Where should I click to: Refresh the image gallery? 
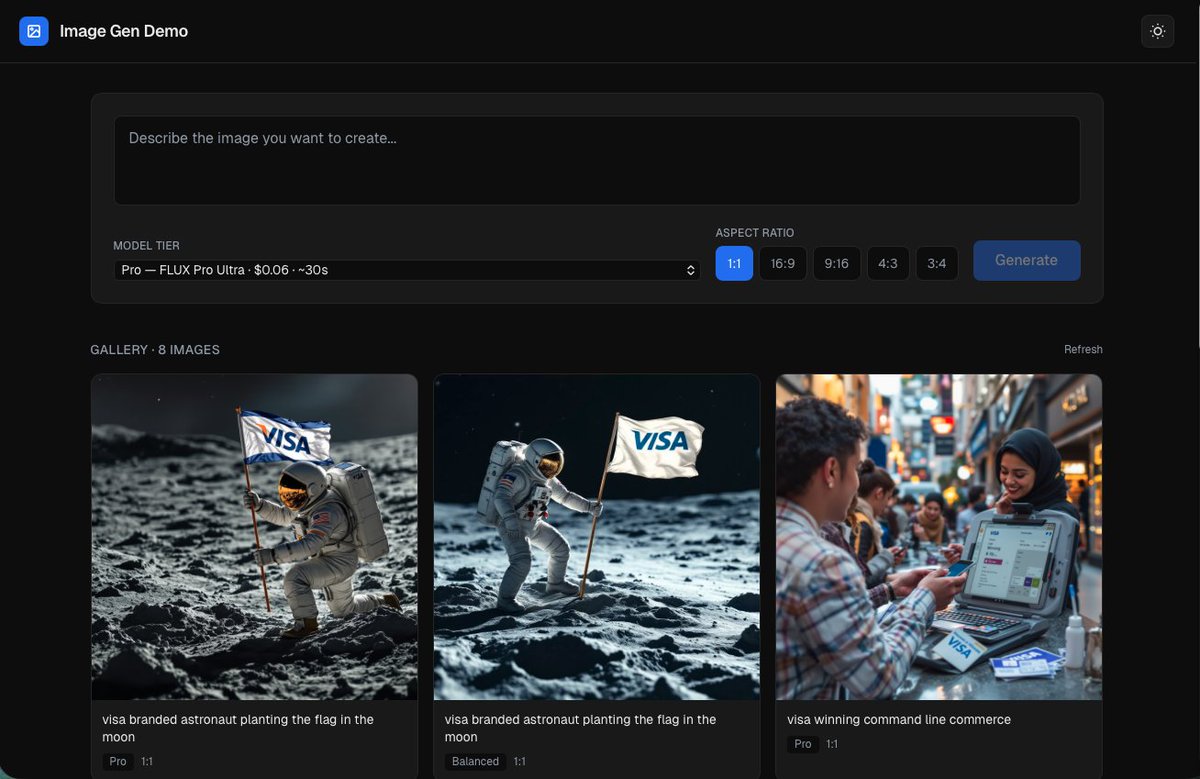point(1083,349)
